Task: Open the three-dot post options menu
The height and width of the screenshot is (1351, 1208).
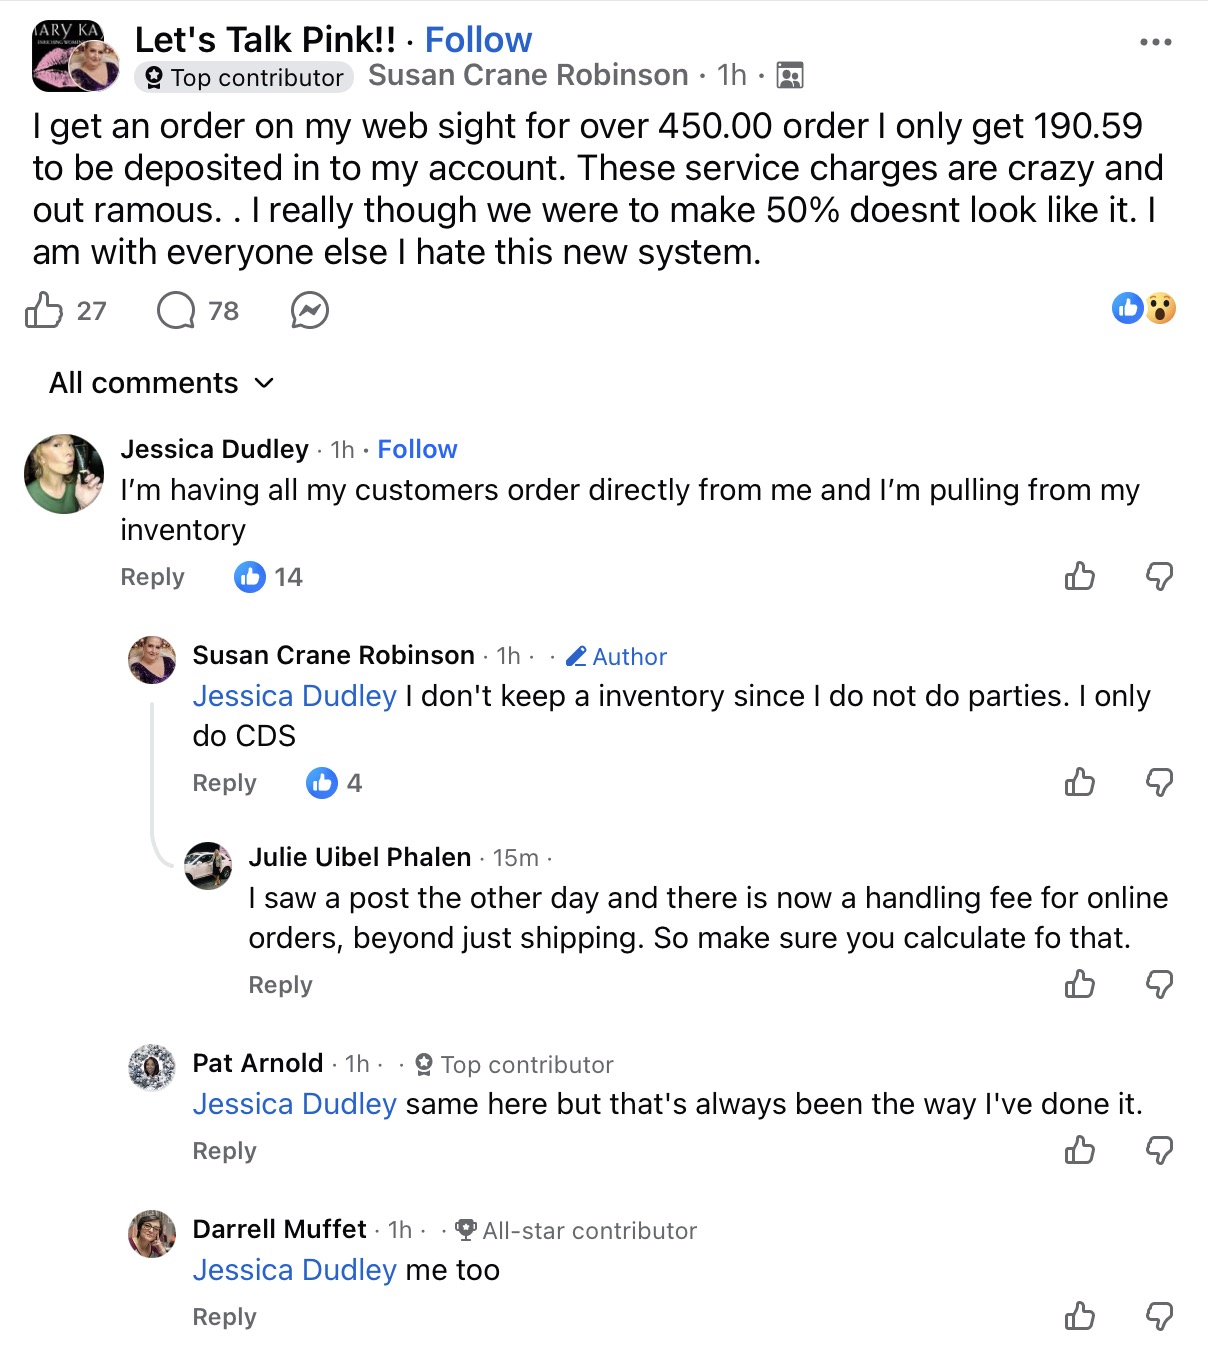Action: point(1155,42)
